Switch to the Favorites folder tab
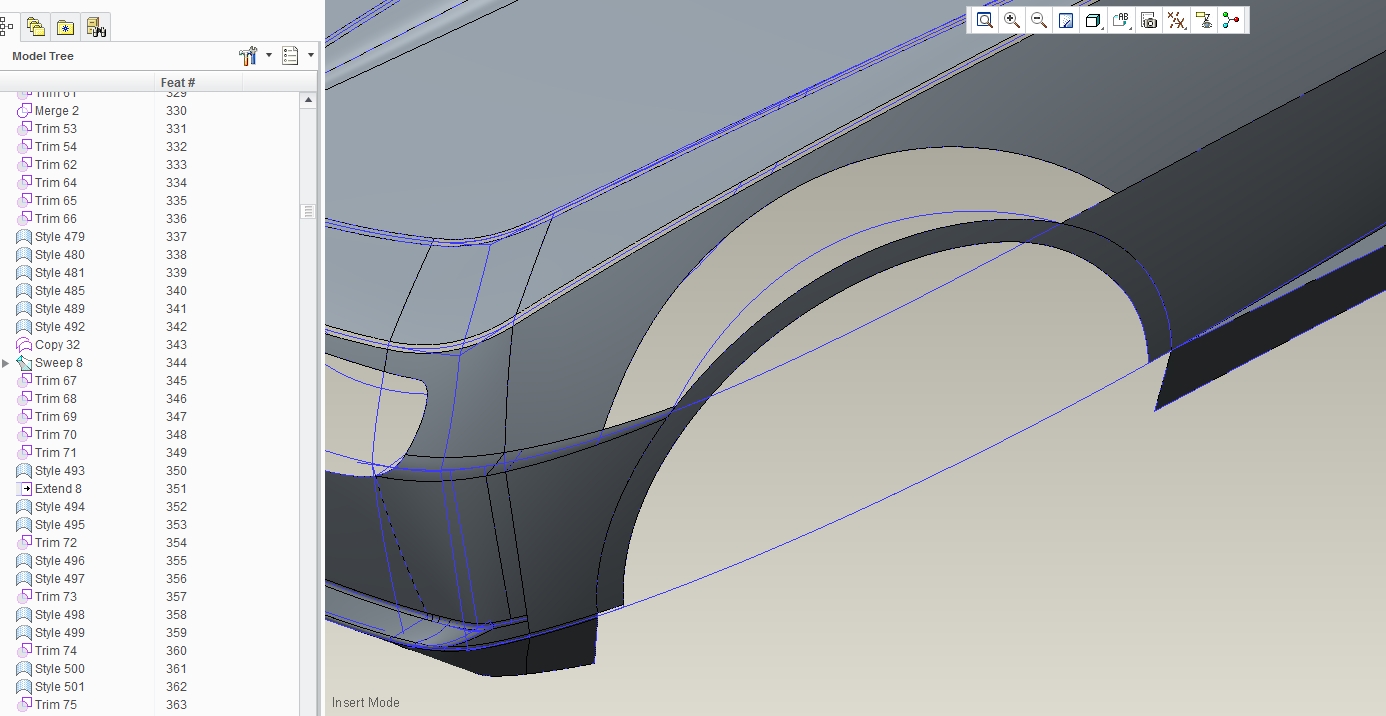The image size is (1386, 716). [66, 27]
